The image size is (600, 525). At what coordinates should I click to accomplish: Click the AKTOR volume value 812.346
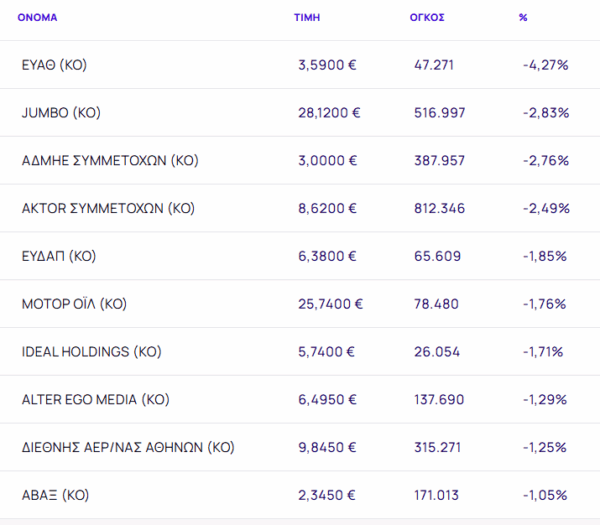pyautogui.click(x=439, y=209)
